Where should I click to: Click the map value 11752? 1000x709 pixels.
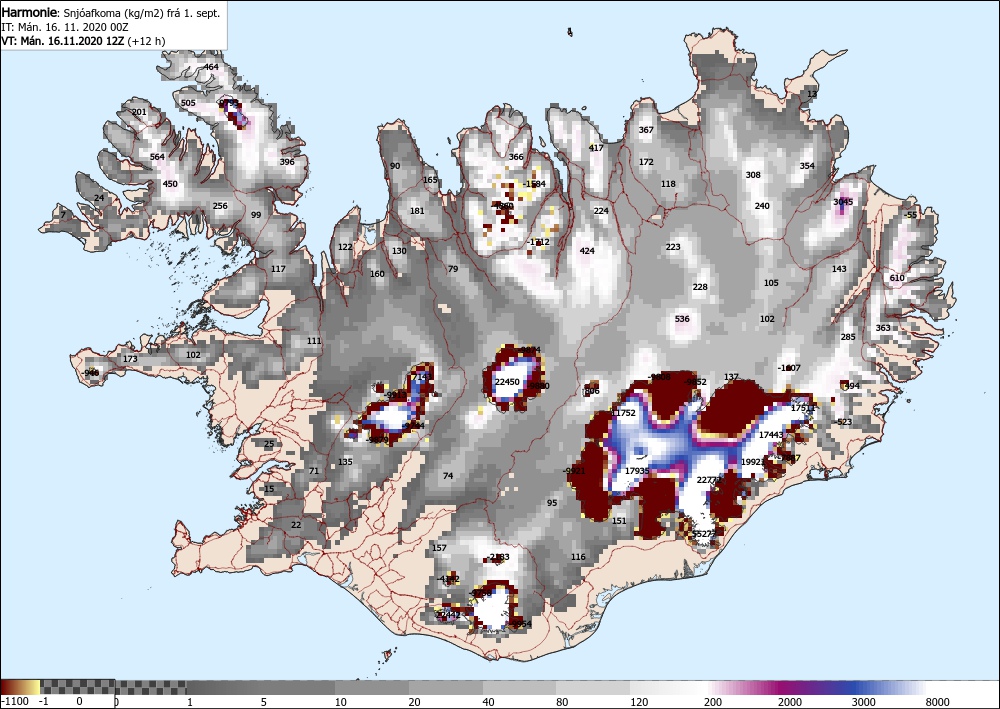click(623, 413)
